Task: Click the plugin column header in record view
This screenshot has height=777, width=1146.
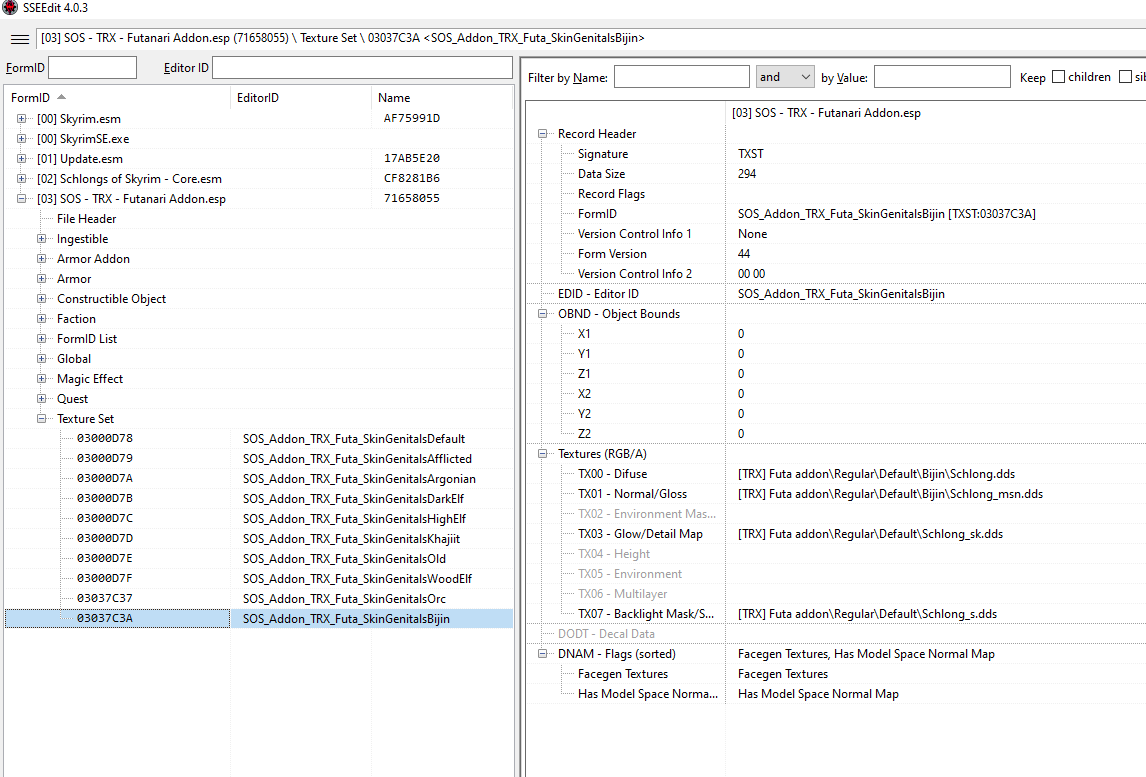Action: coord(826,113)
